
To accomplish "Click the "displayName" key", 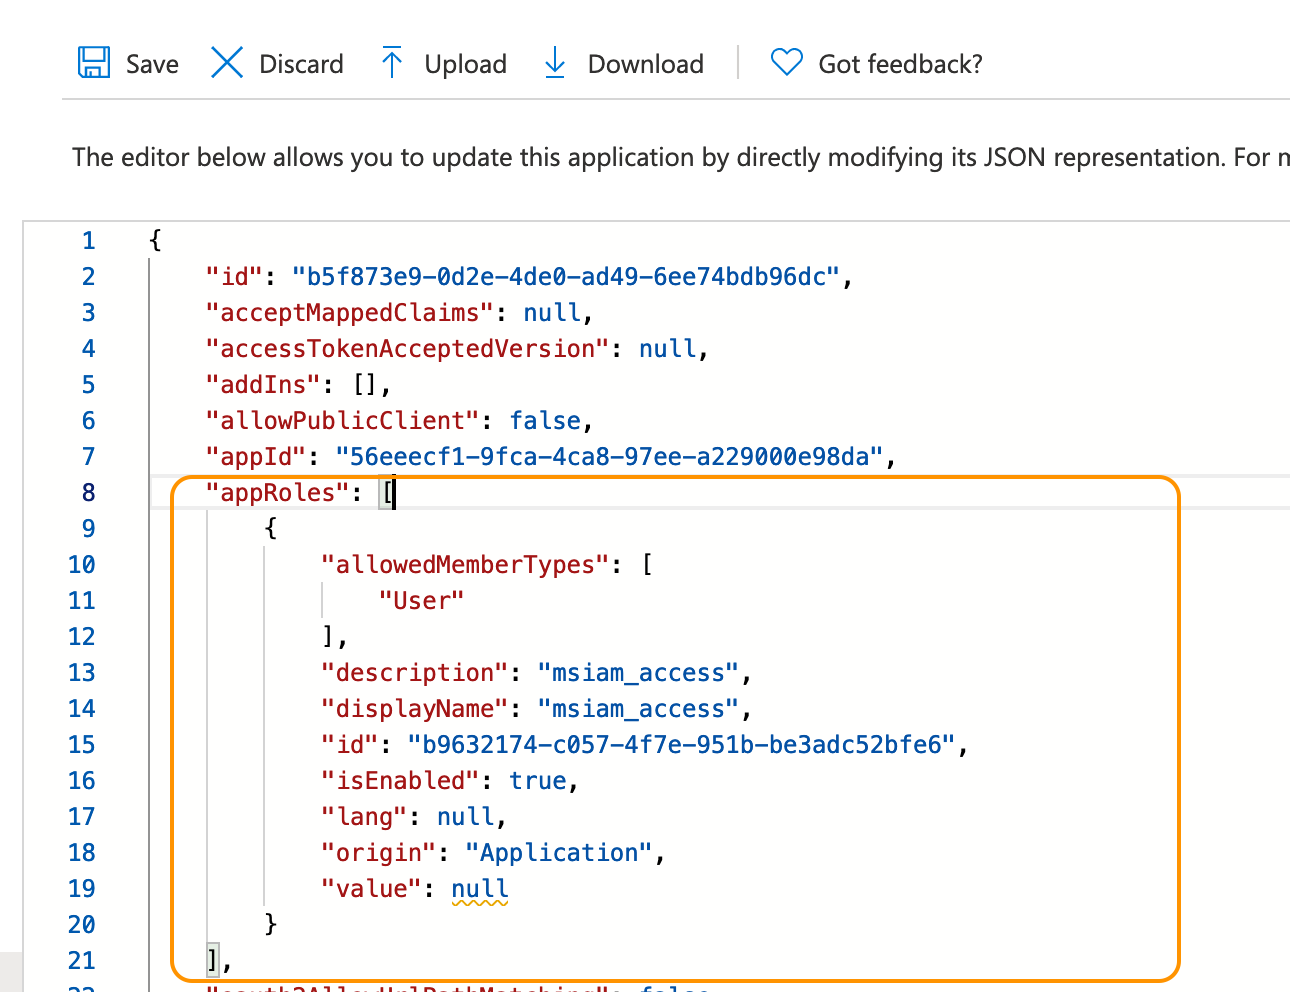I will pyautogui.click(x=415, y=709).
